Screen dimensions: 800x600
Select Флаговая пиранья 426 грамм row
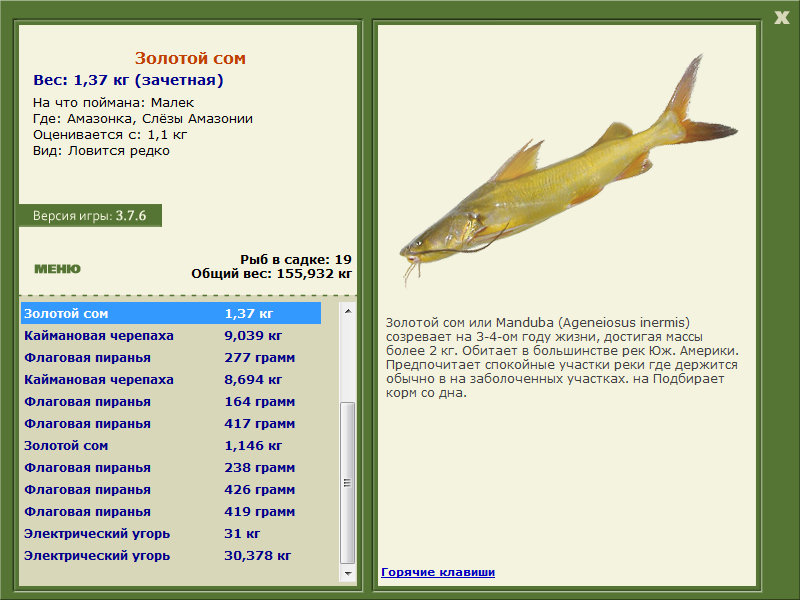pyautogui.click(x=171, y=489)
